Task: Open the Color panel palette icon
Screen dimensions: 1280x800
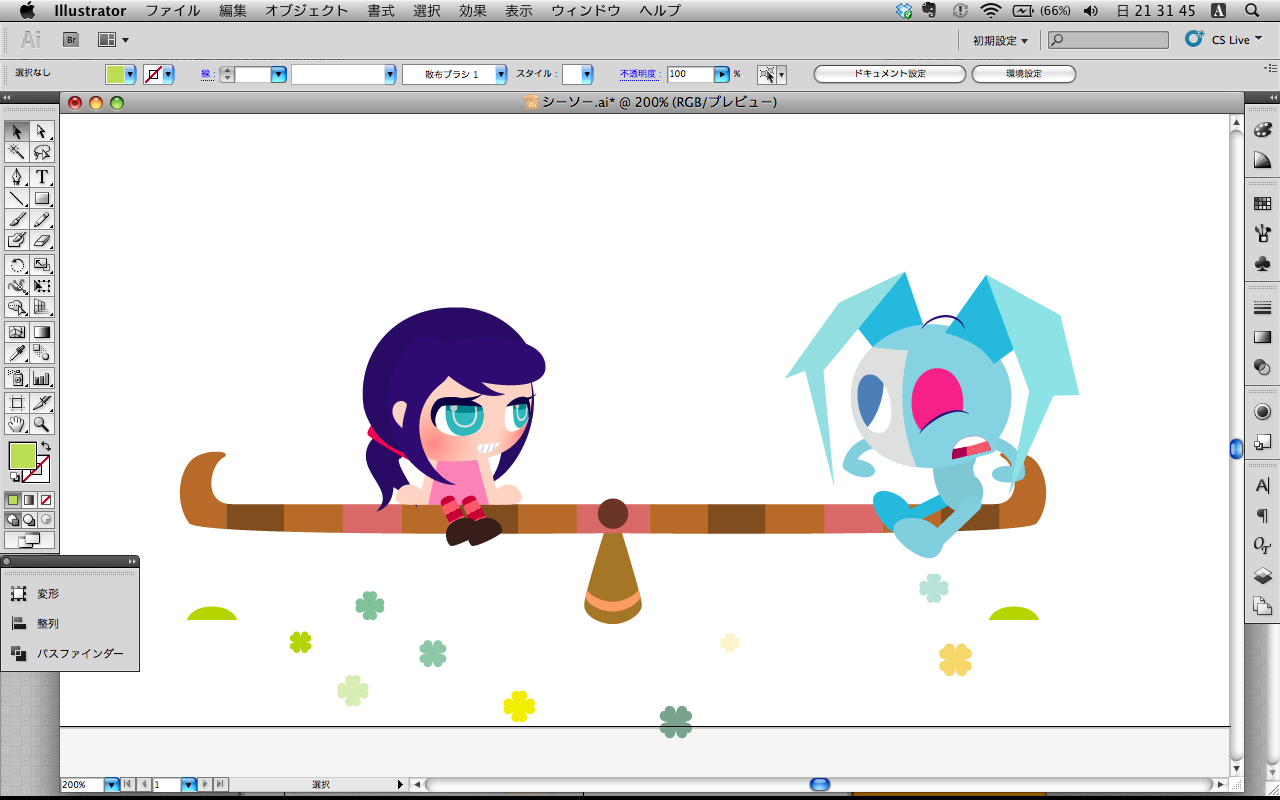Action: [x=1262, y=132]
